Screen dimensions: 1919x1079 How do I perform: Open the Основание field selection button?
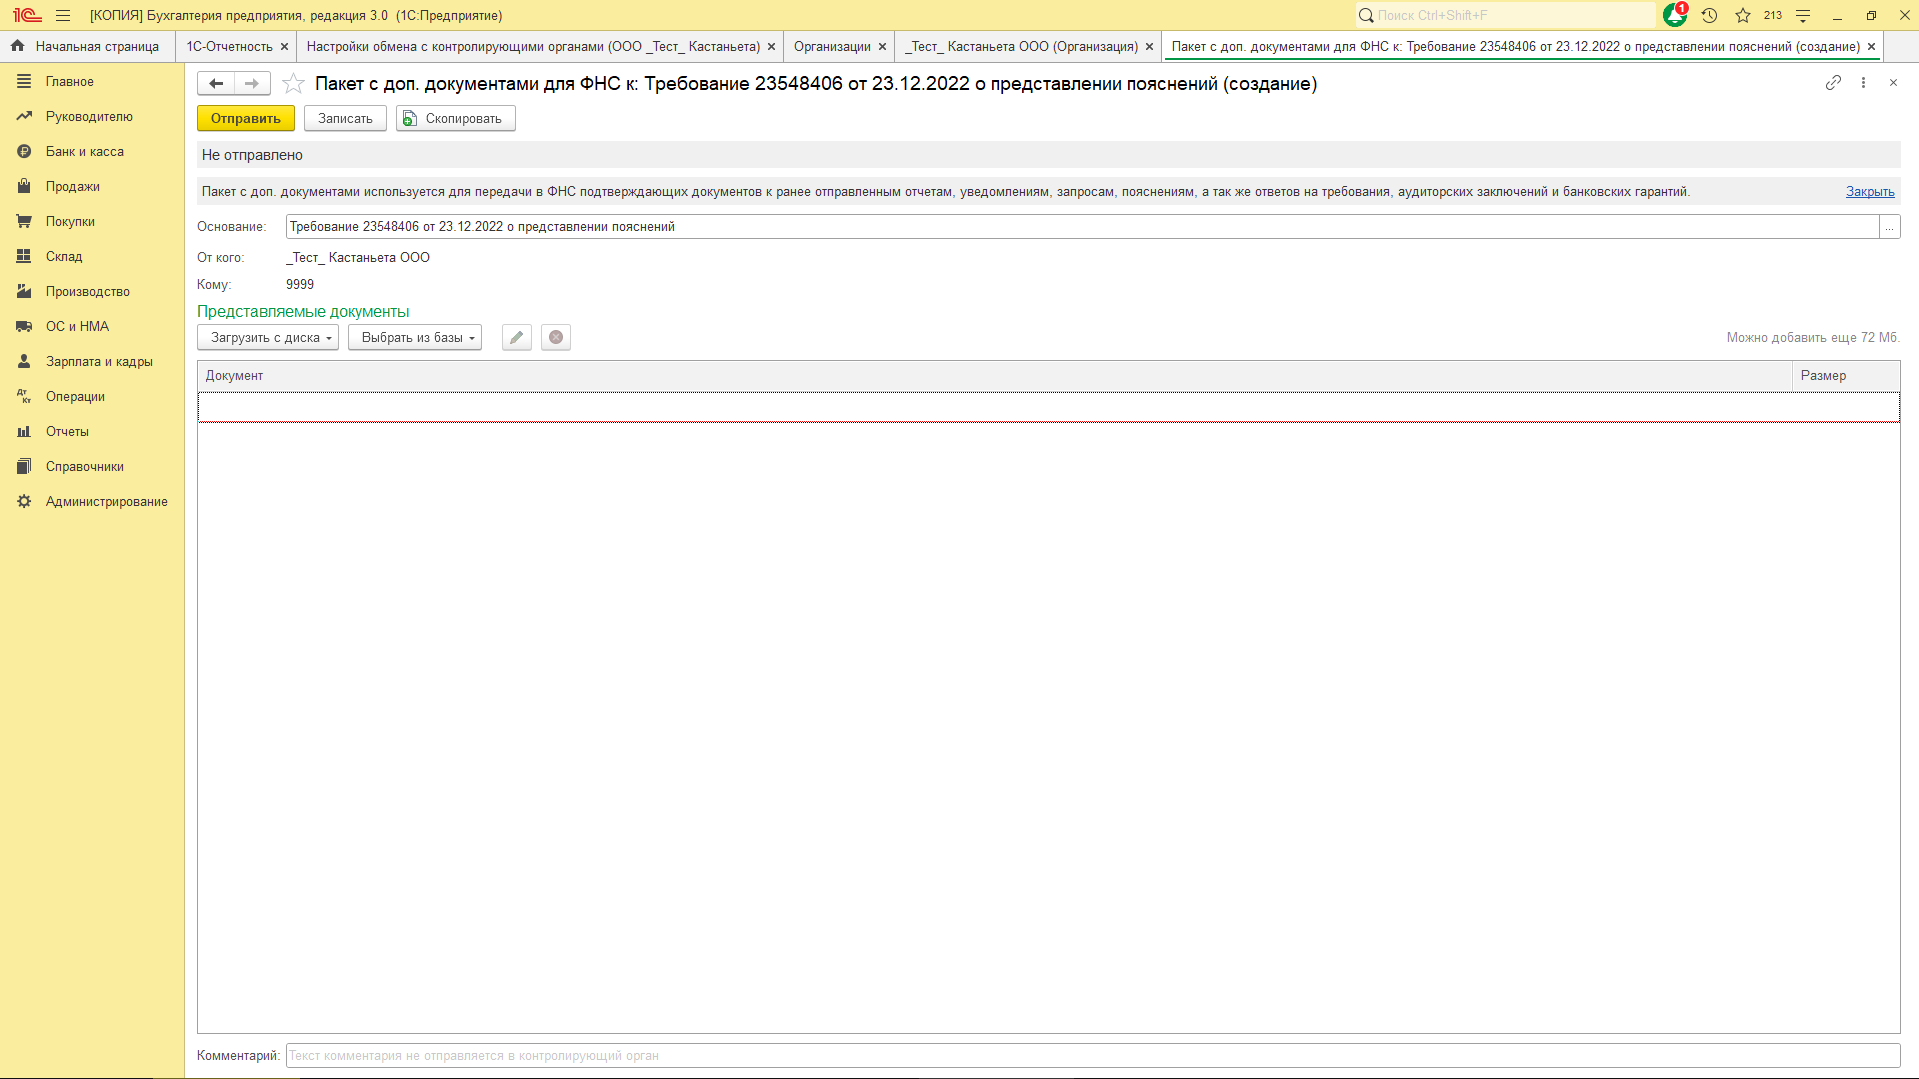coord(1889,227)
